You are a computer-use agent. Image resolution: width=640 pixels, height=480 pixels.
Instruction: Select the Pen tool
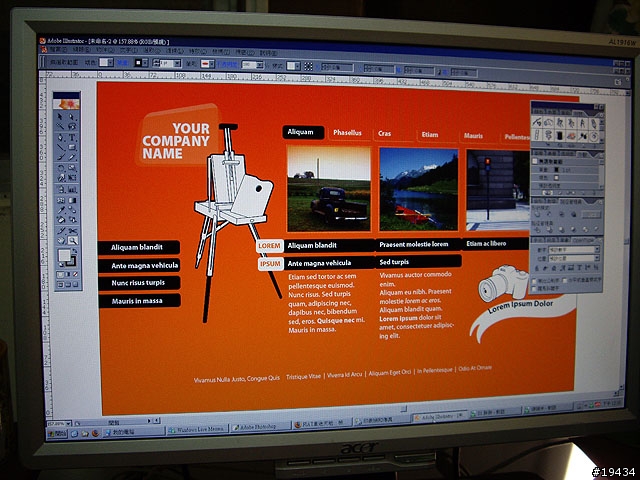[60, 137]
